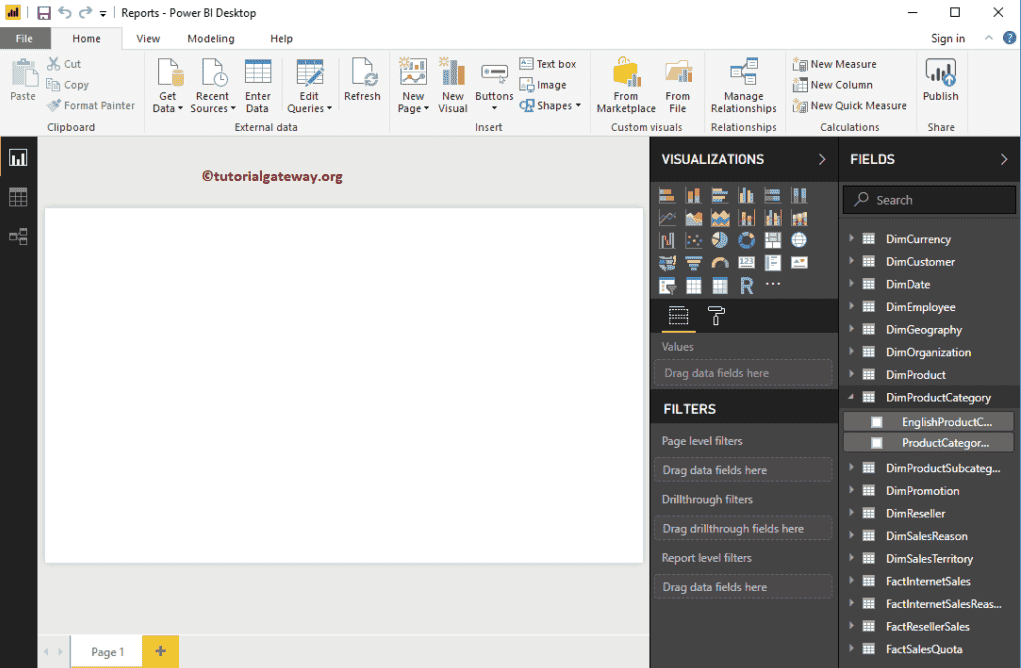Screen dimensions: 1021x668
Task: Open Relationships view in left sidebar
Action: [x=18, y=237]
